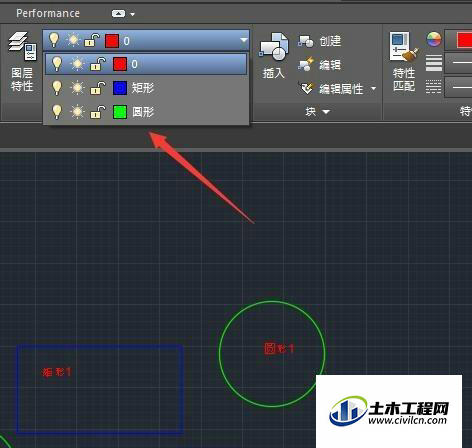
Task: Select layer 0 in the dropdown list
Action: pos(146,64)
